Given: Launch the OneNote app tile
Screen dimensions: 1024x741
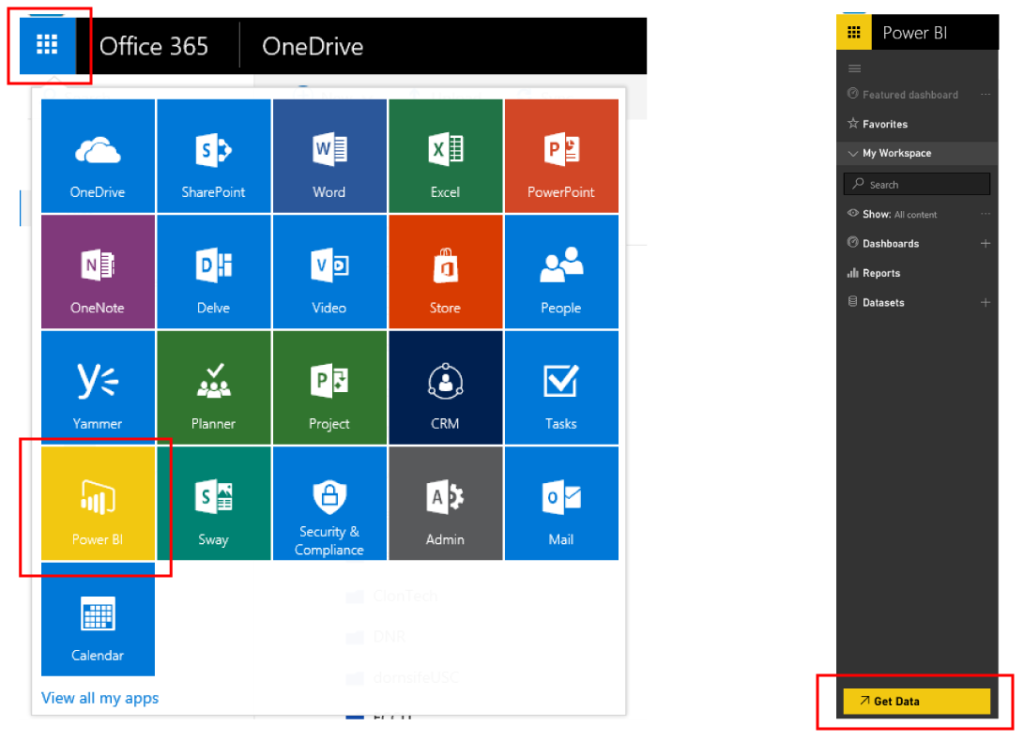Looking at the screenshot, I should point(98,272).
